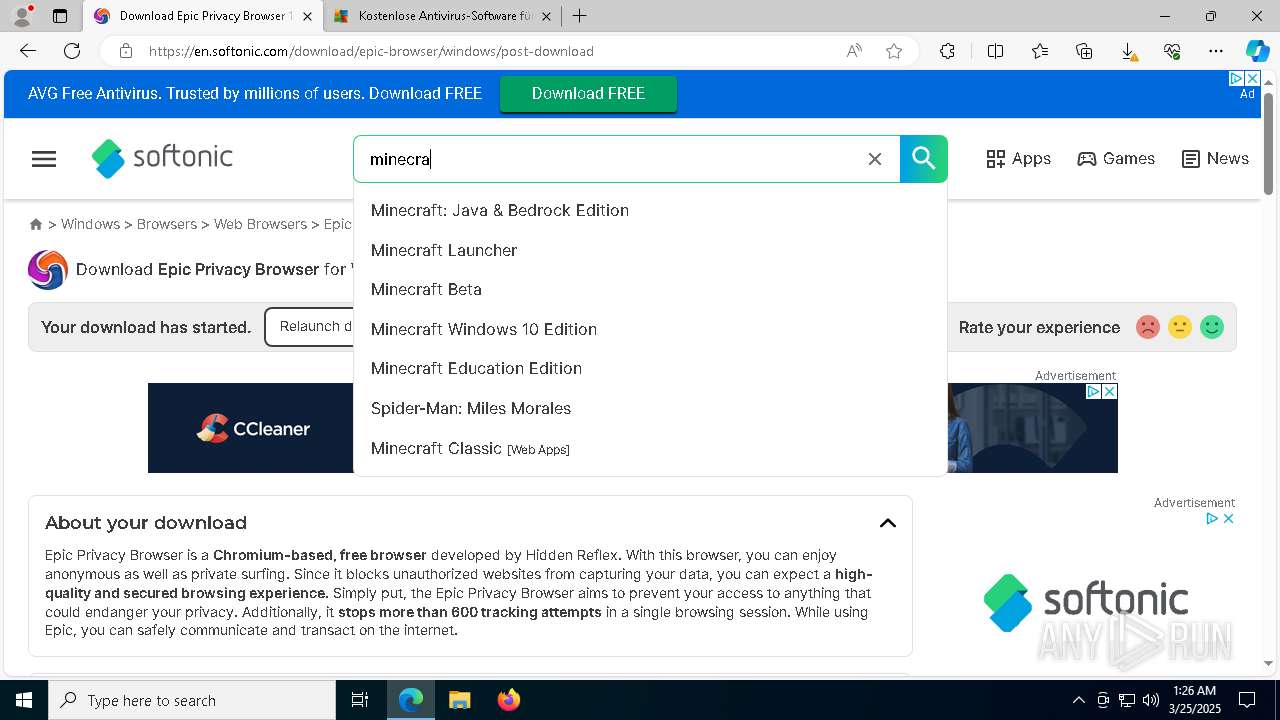View site information lock icon
Viewport: 1280px width, 720px height.
point(126,51)
